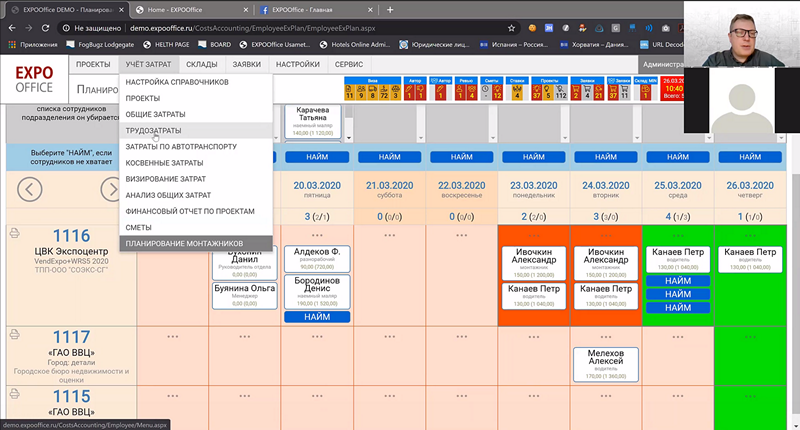Click the browser address bar URL

(x=253, y=28)
